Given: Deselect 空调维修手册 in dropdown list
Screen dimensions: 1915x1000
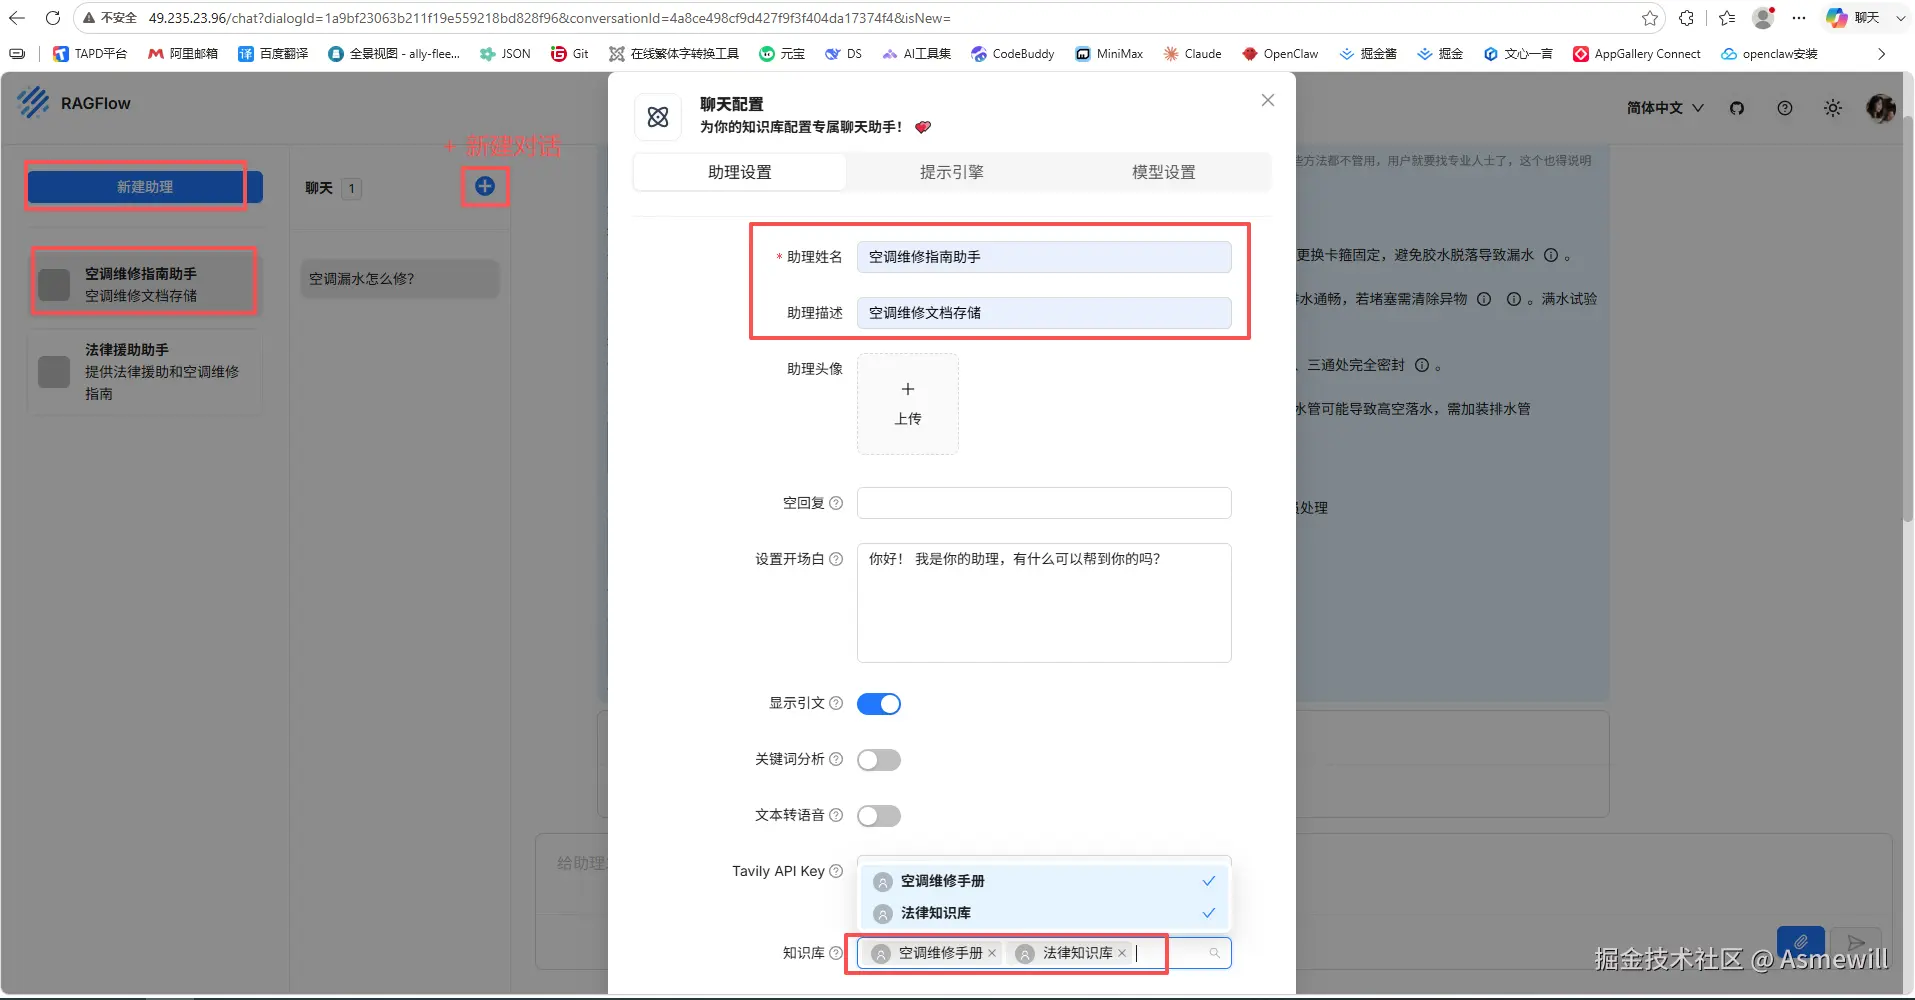Looking at the screenshot, I should point(1045,881).
